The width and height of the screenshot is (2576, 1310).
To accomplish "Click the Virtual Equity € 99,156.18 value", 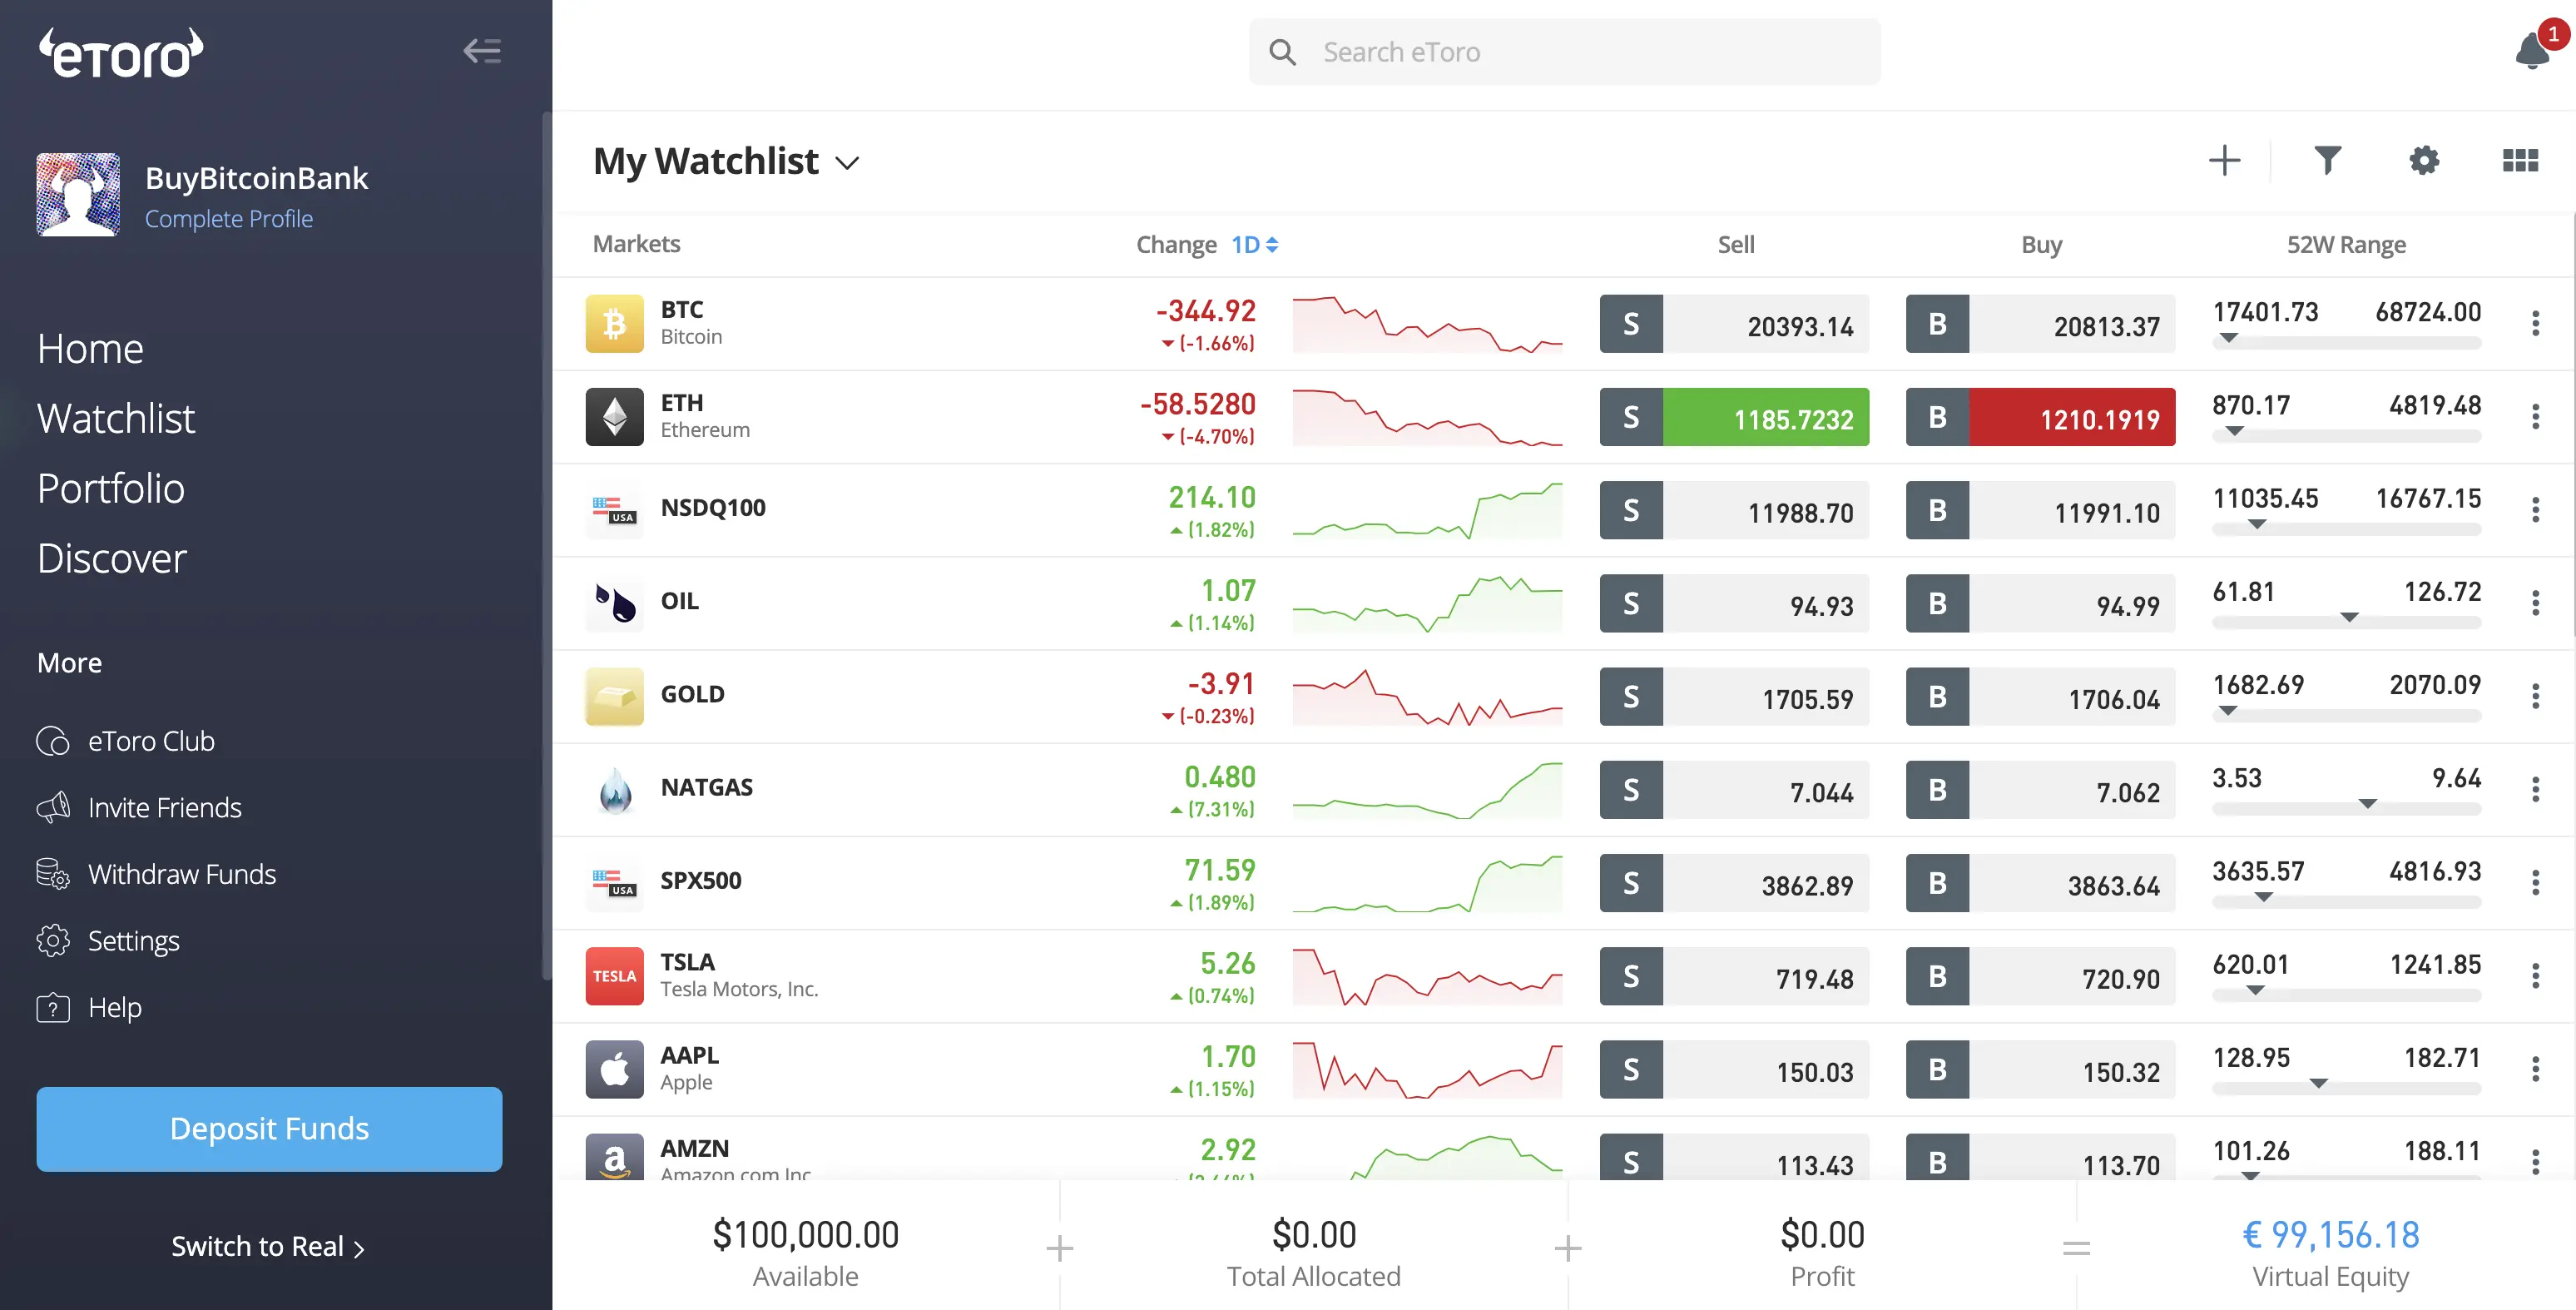I will [x=2330, y=1234].
